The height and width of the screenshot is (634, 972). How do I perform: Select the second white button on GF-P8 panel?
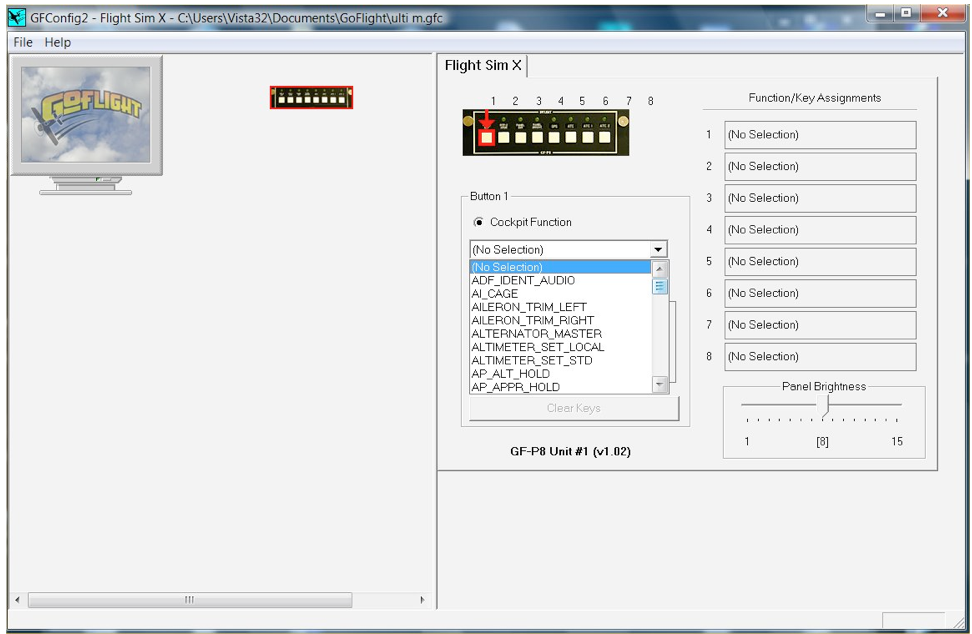503,138
